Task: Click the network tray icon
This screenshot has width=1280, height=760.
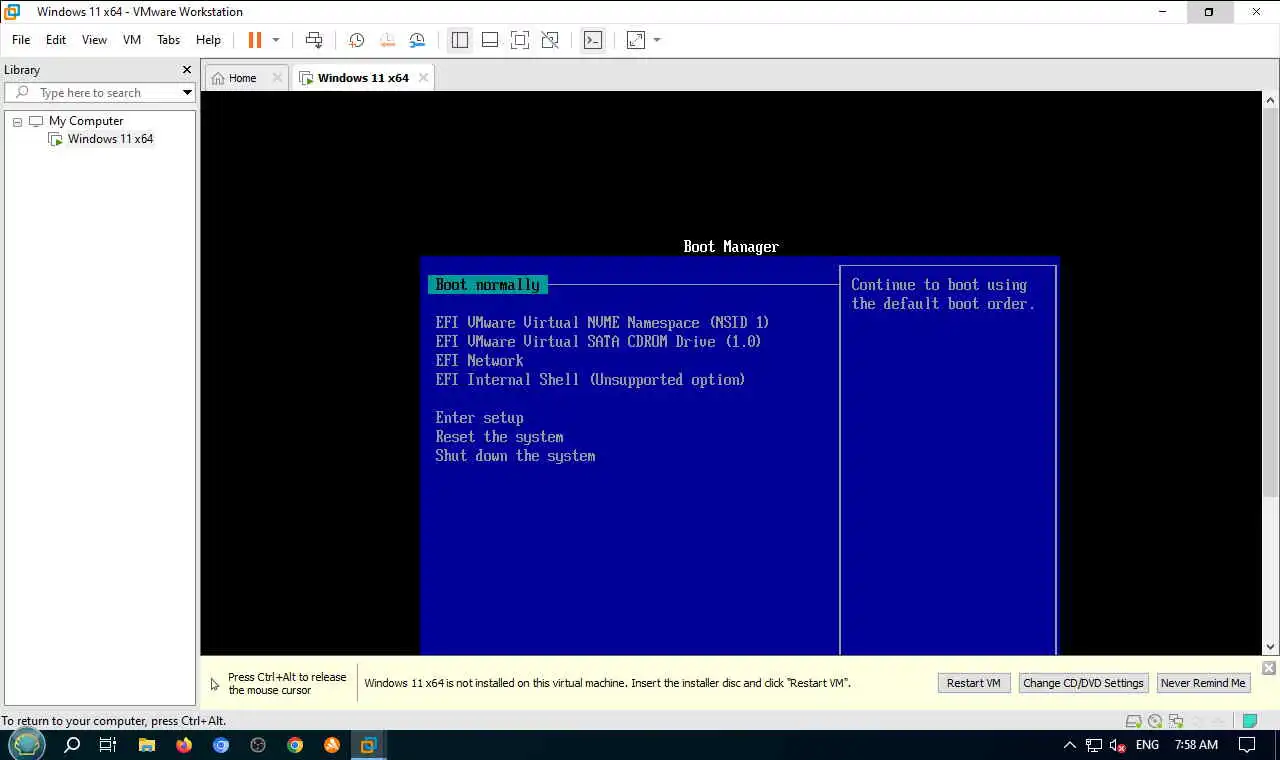Action: tap(1094, 745)
